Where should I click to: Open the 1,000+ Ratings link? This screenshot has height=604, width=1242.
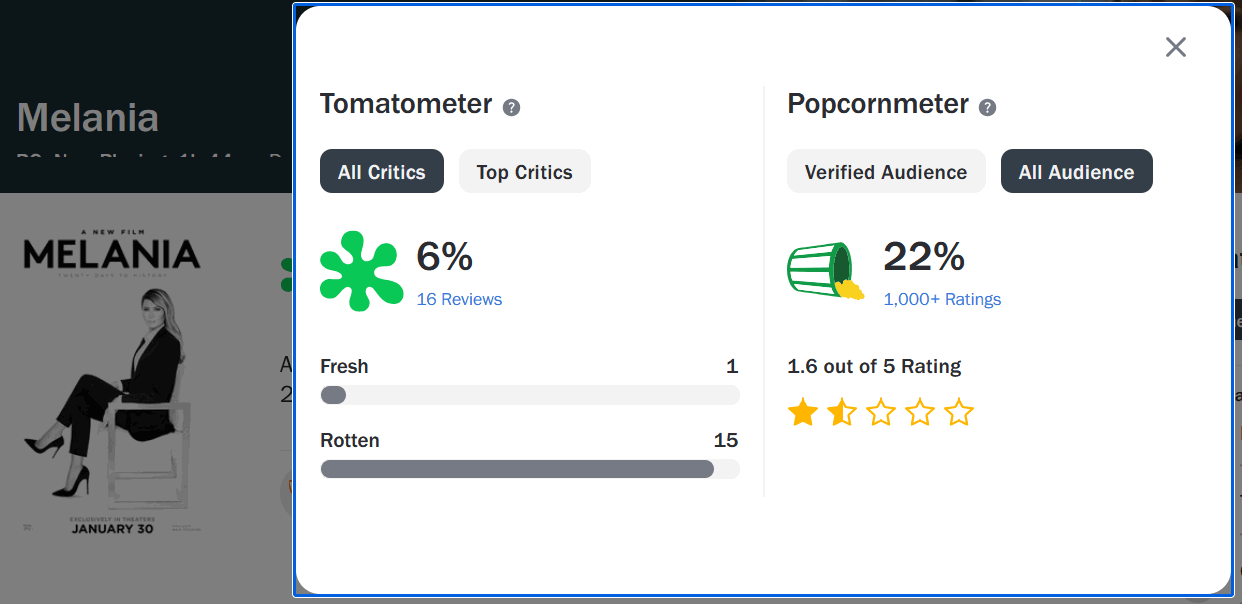942,299
